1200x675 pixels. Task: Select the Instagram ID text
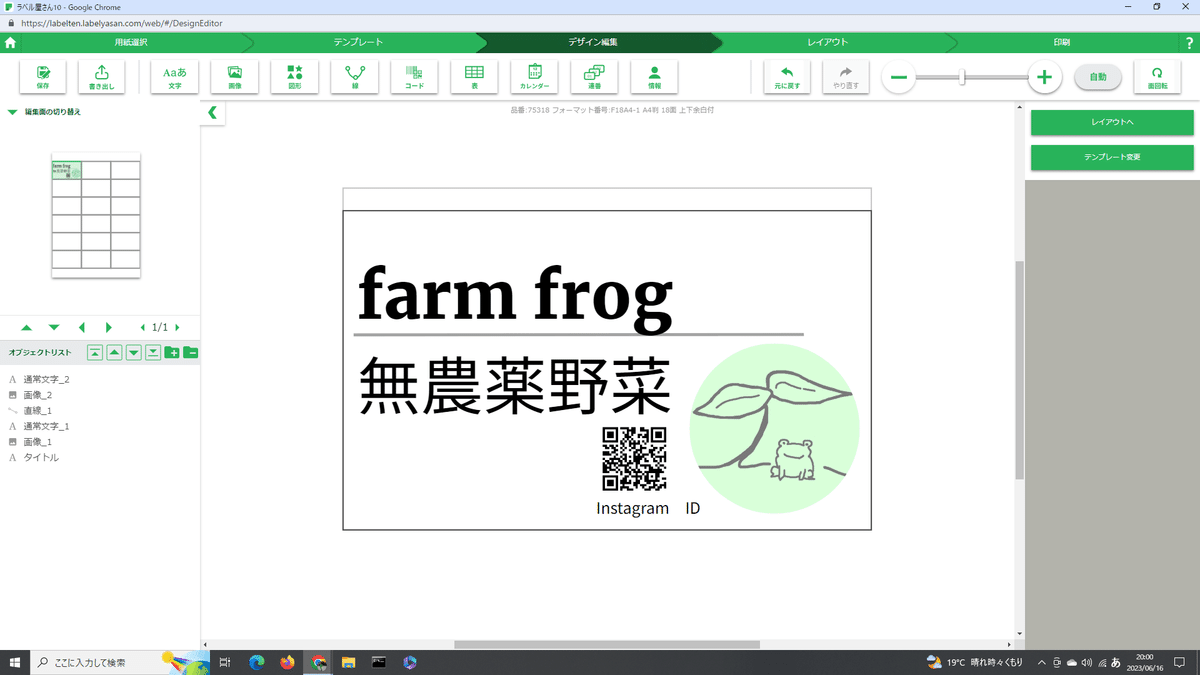tap(648, 508)
